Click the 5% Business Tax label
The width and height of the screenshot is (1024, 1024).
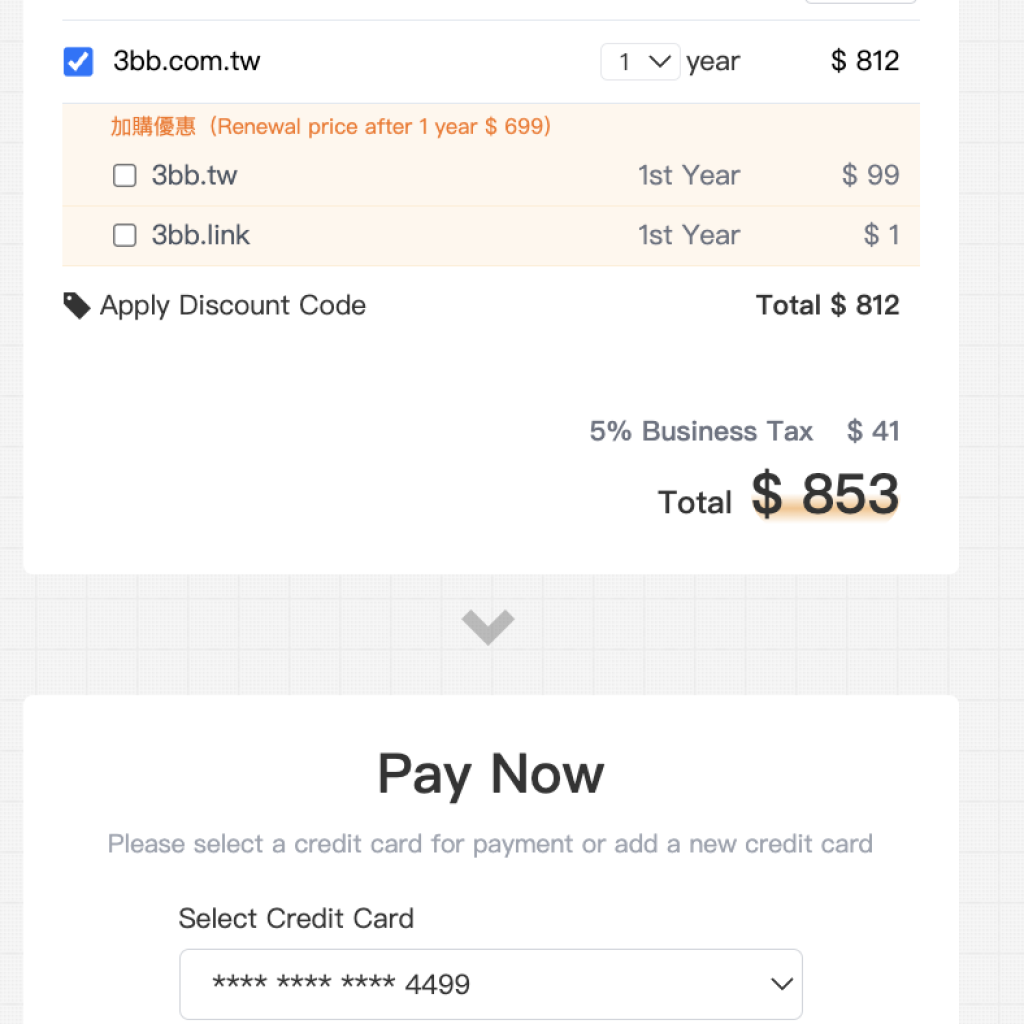pos(701,431)
